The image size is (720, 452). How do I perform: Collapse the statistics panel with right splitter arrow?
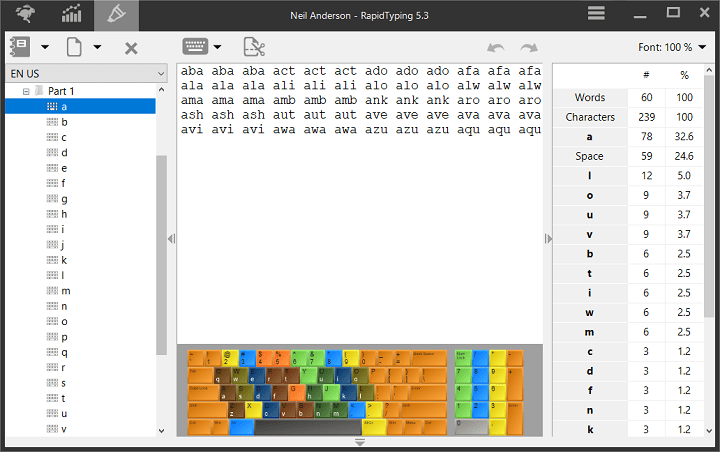pos(547,238)
